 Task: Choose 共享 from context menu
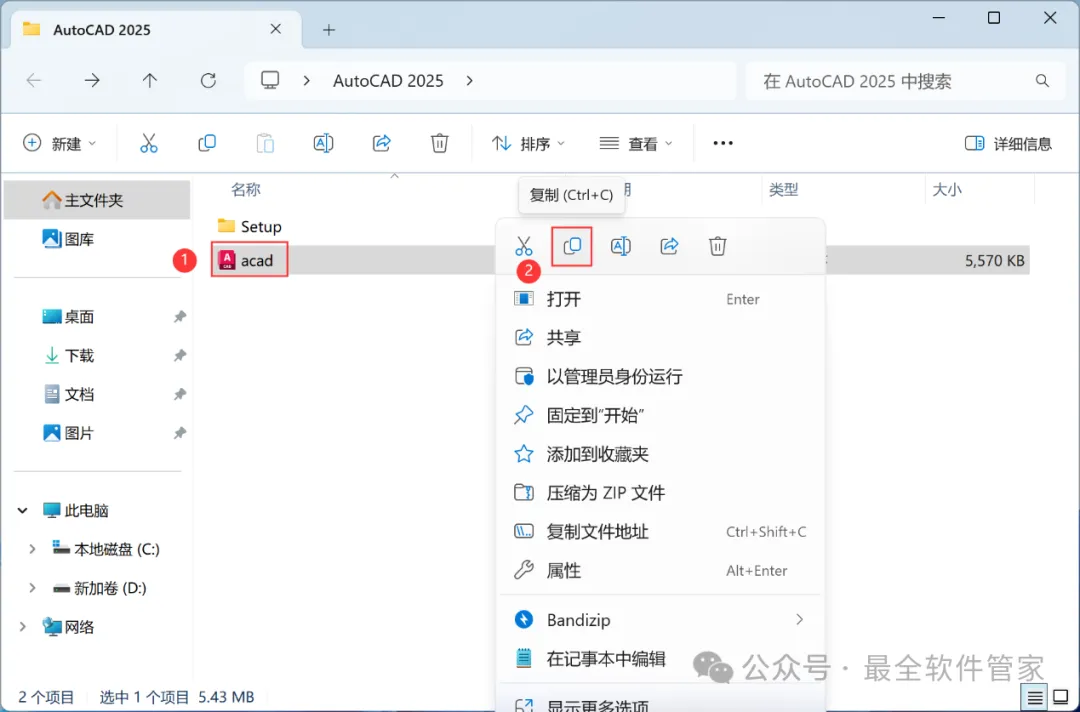(661, 337)
